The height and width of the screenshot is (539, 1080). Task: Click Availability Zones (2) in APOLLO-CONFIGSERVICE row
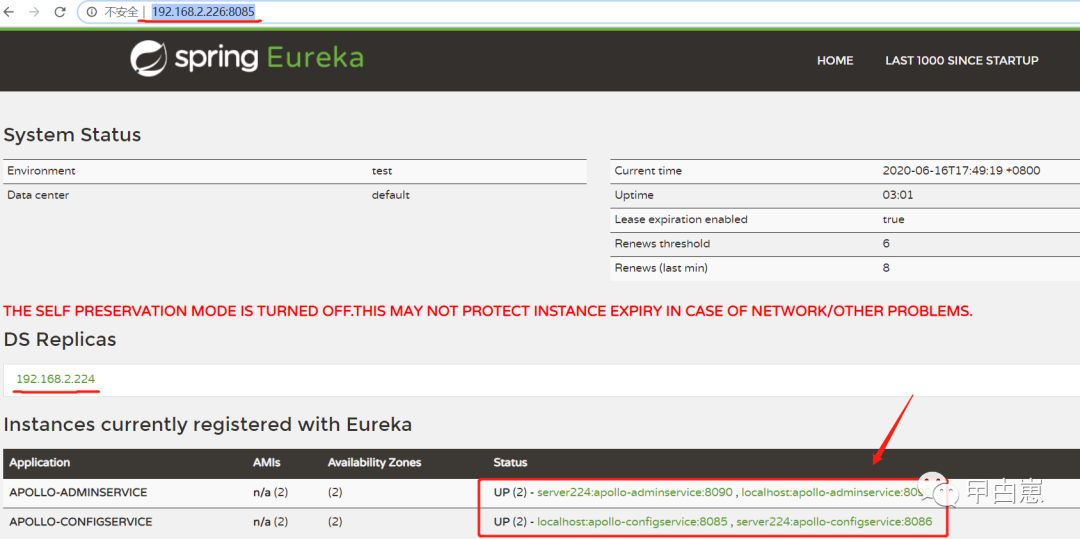tap(335, 522)
